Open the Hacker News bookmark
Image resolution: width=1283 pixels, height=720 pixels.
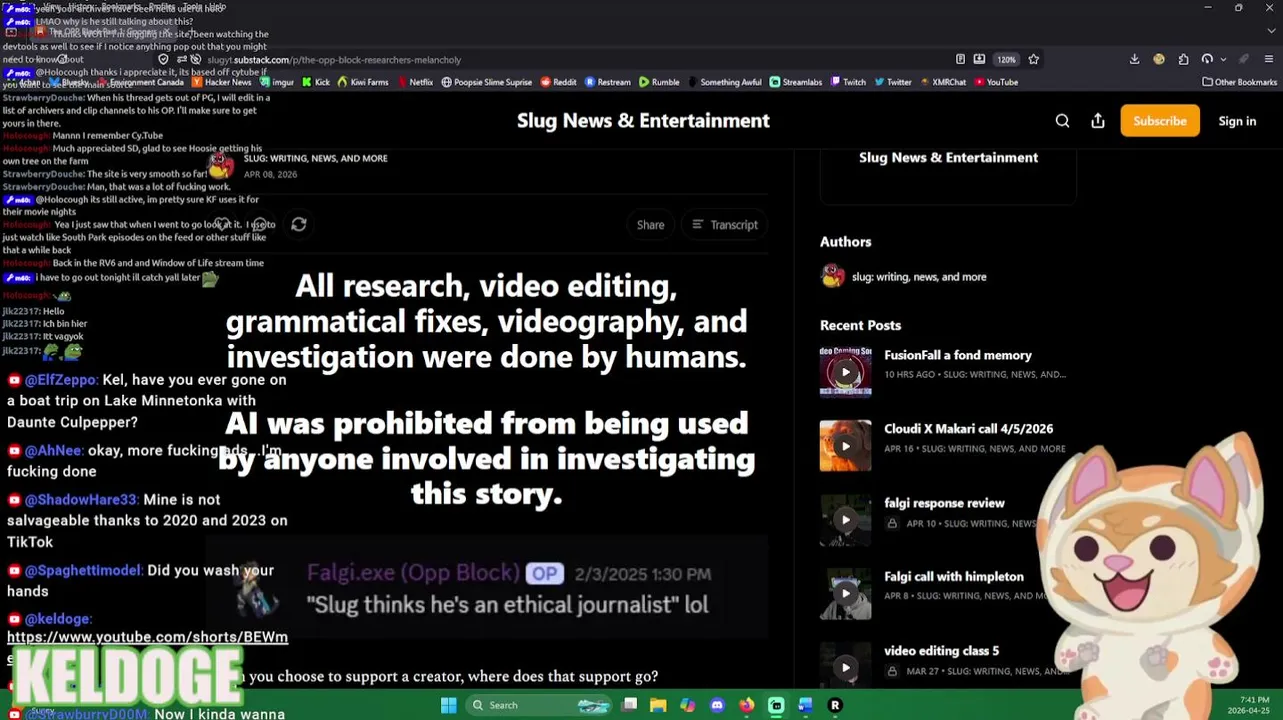click(220, 83)
